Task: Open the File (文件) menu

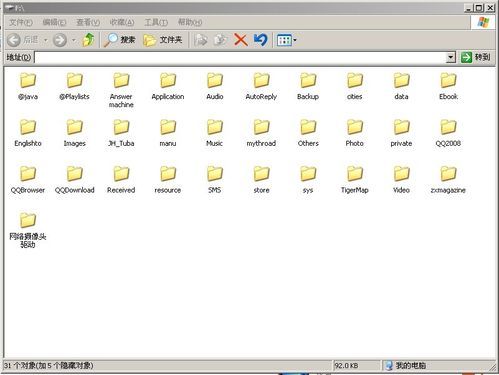Action: click(x=21, y=22)
